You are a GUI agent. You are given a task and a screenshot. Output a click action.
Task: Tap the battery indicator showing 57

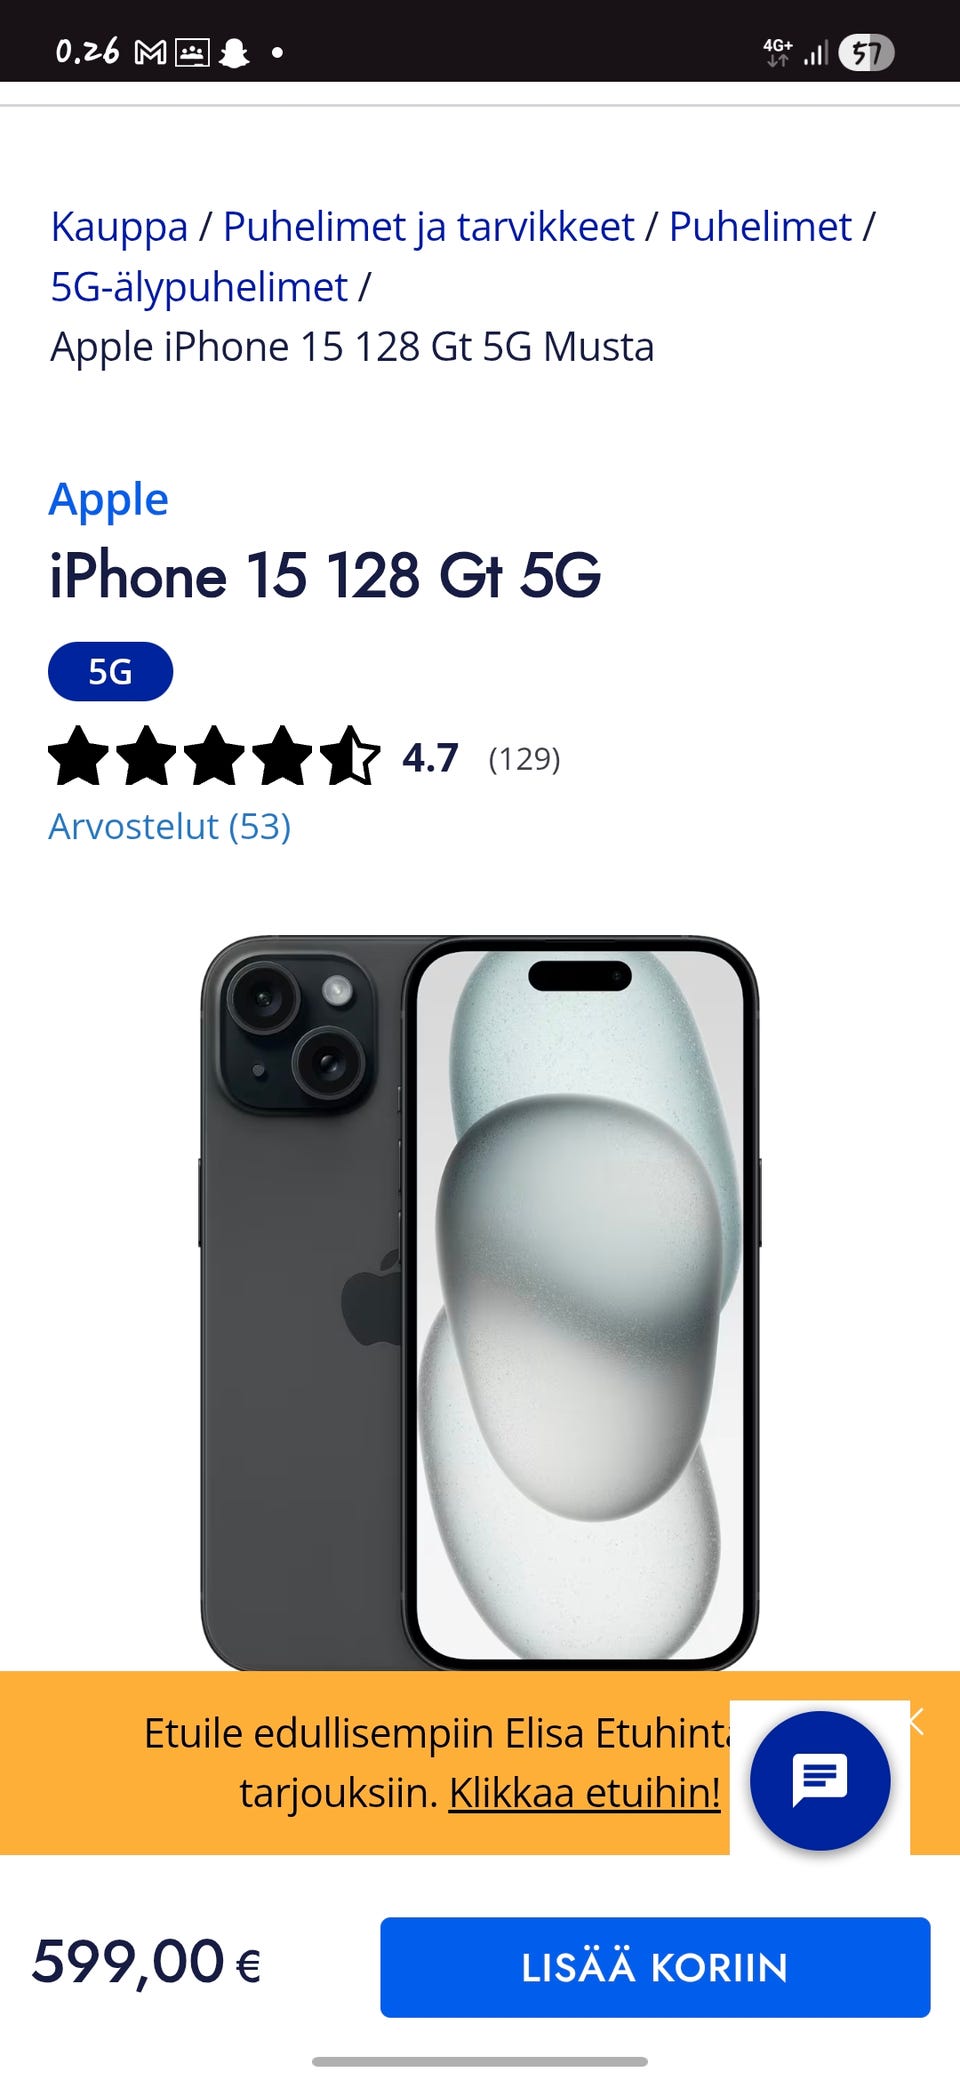pyautogui.click(x=866, y=52)
